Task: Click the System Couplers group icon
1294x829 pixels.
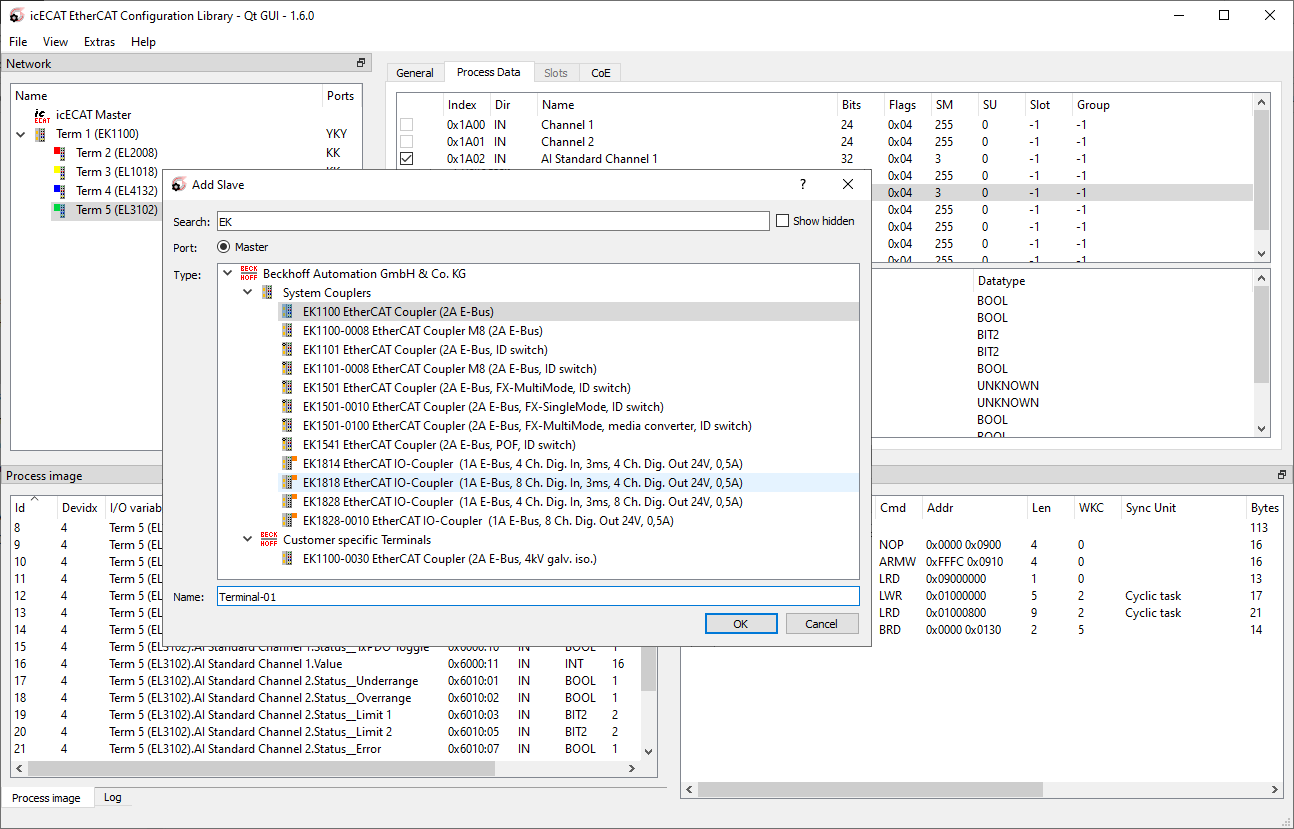Action: click(268, 293)
